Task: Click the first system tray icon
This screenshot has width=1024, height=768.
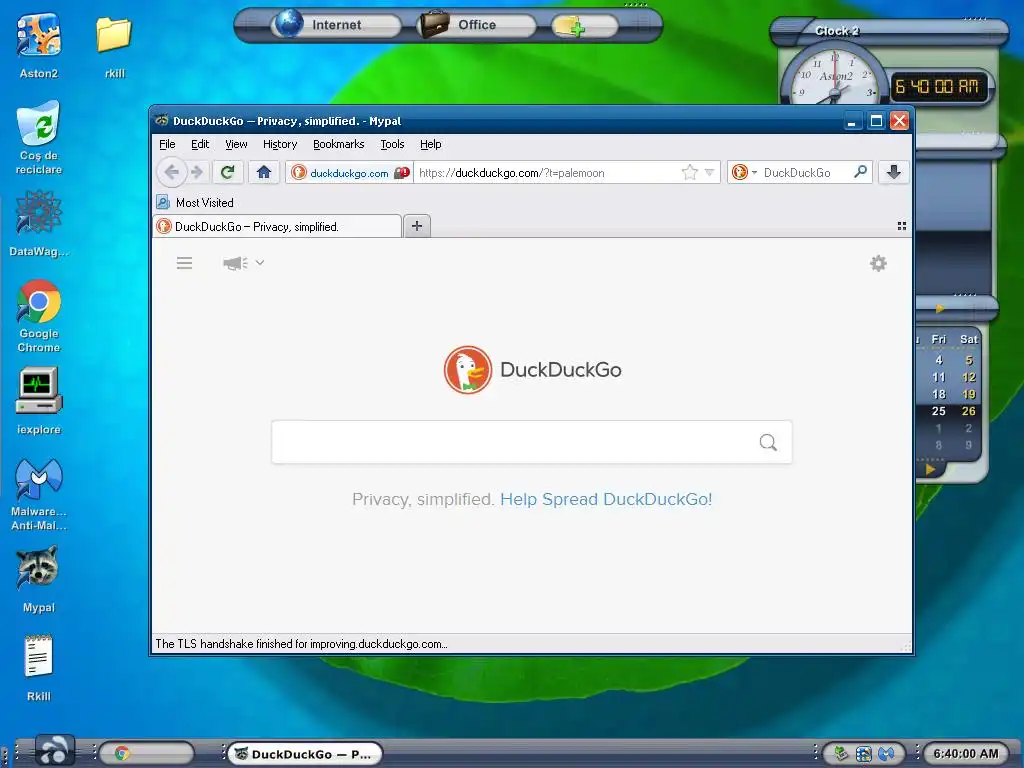Action: [841, 754]
